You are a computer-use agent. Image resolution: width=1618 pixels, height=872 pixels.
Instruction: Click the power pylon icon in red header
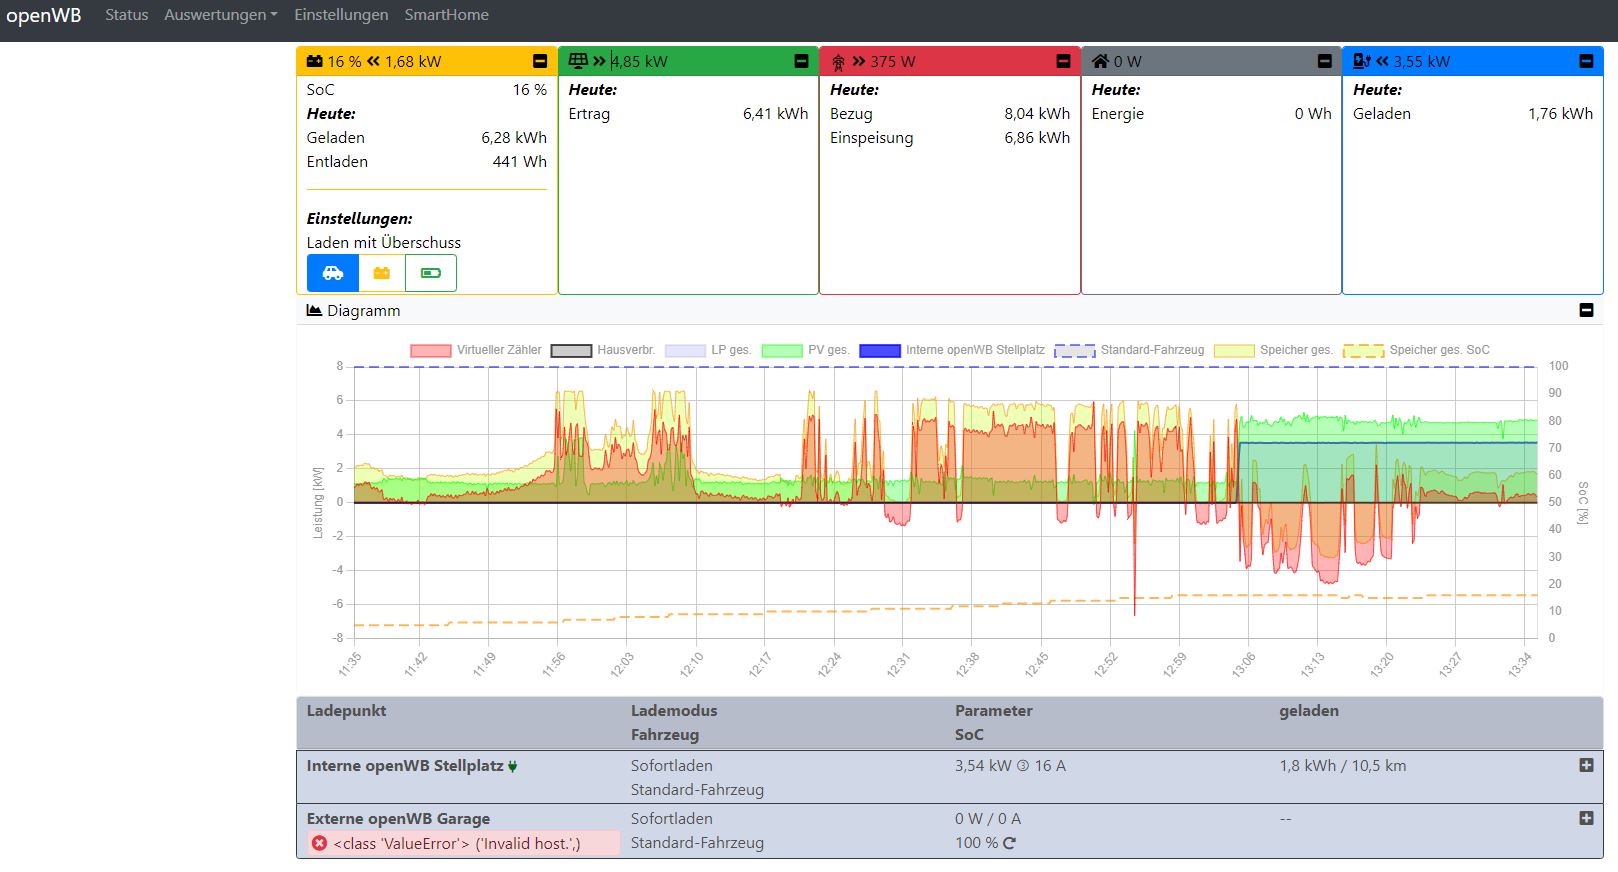pos(838,62)
